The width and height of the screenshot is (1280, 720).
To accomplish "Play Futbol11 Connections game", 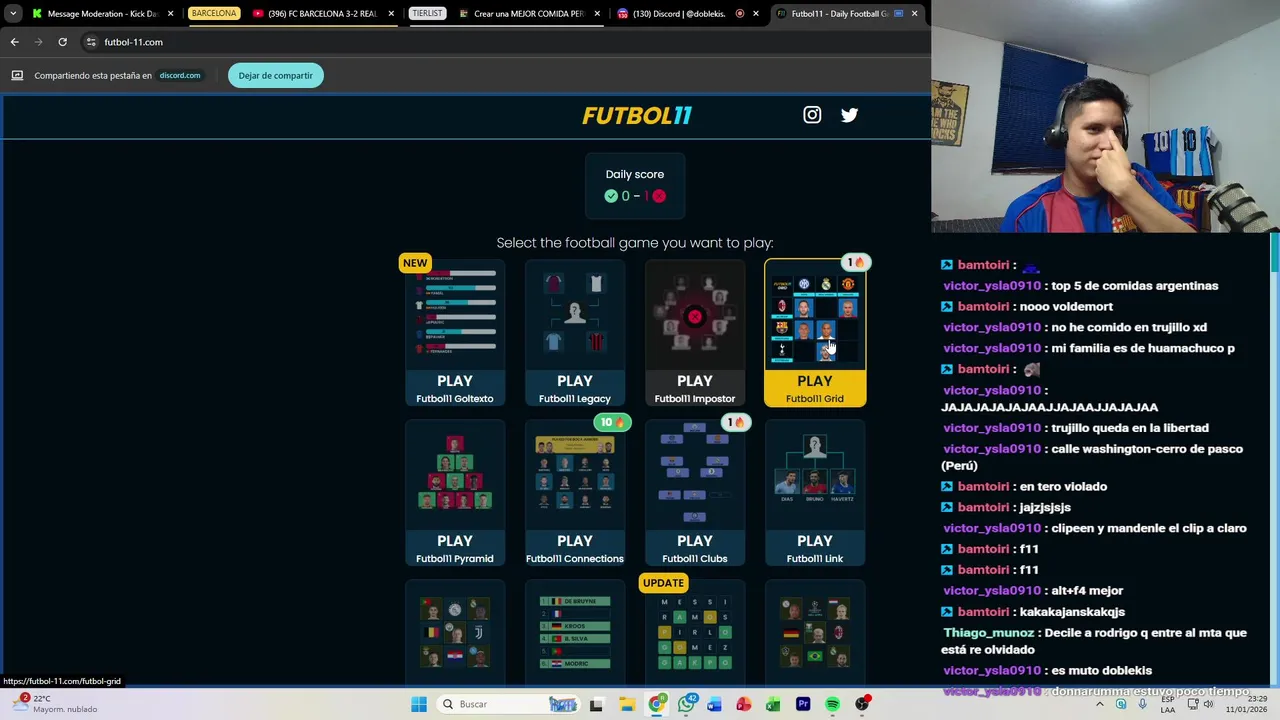I will point(575,548).
